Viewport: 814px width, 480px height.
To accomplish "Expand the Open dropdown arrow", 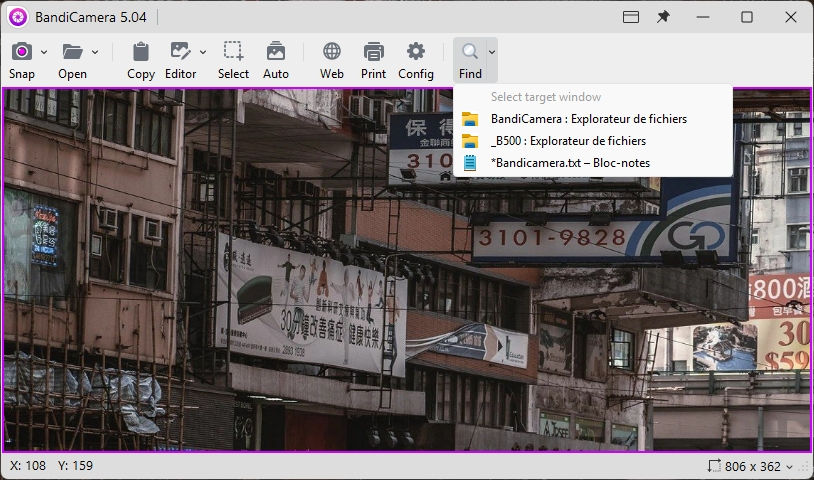I will (95, 52).
